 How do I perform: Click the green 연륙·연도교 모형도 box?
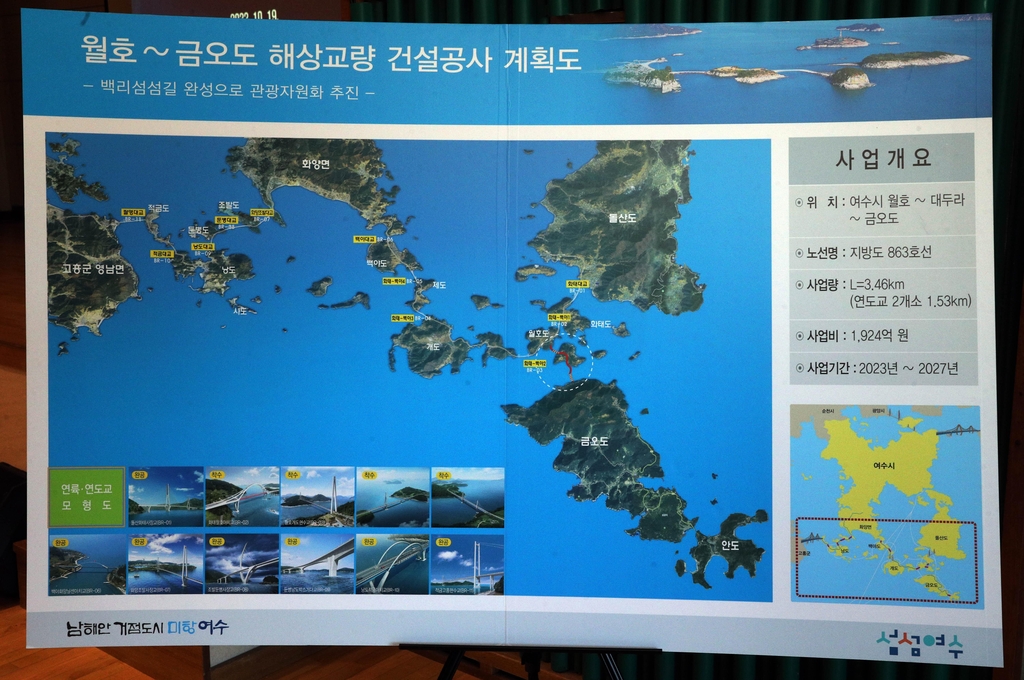87,497
